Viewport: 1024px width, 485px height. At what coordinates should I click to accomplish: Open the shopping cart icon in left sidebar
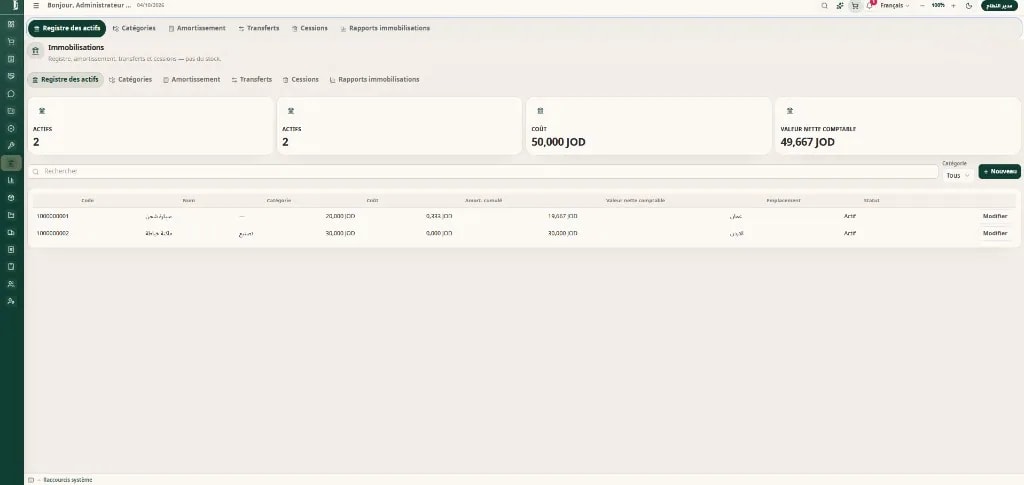(x=11, y=42)
